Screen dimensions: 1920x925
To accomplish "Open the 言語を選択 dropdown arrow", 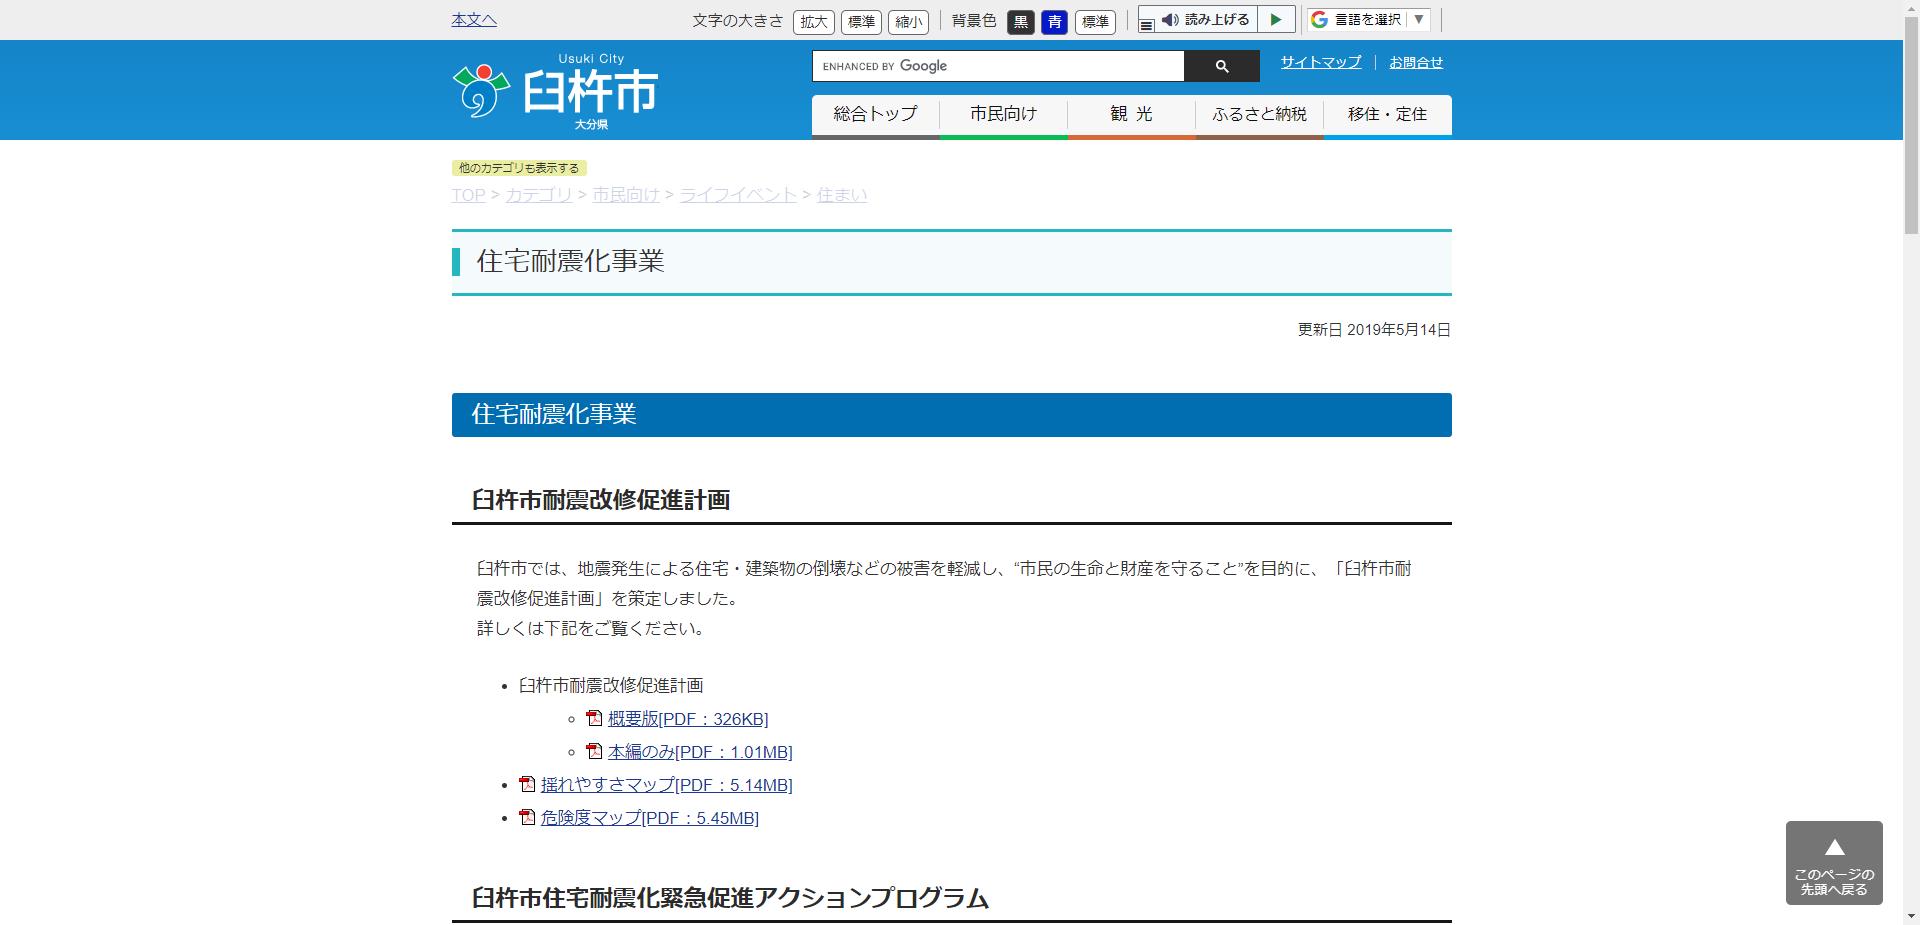I will 1417,18.
